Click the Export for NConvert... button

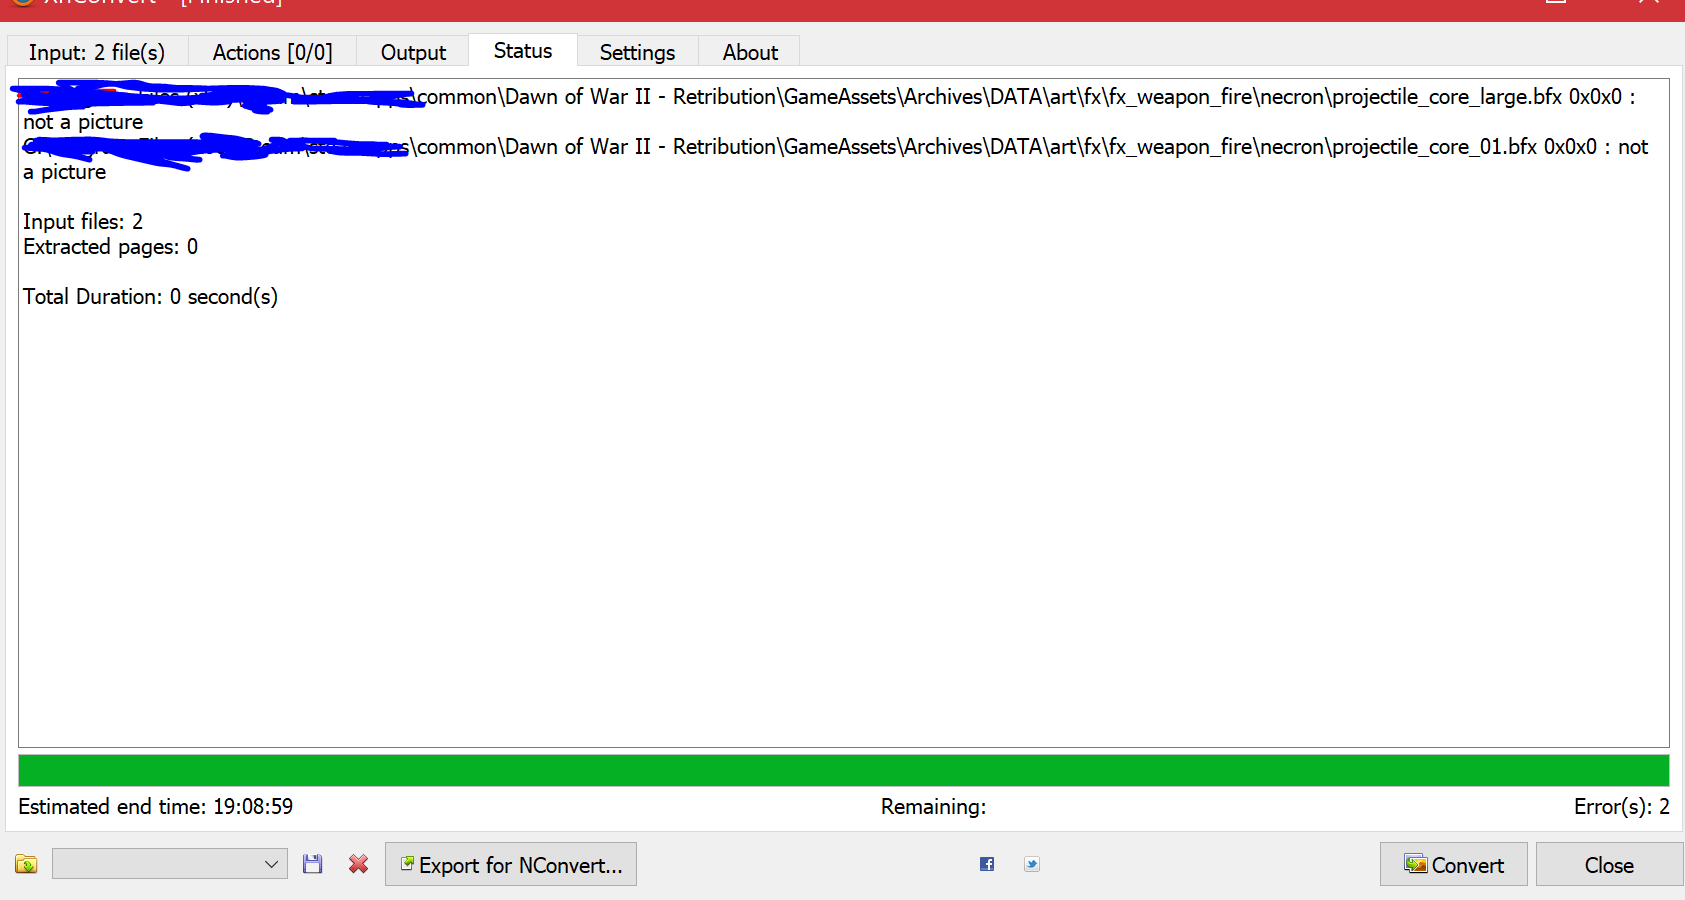(x=511, y=864)
